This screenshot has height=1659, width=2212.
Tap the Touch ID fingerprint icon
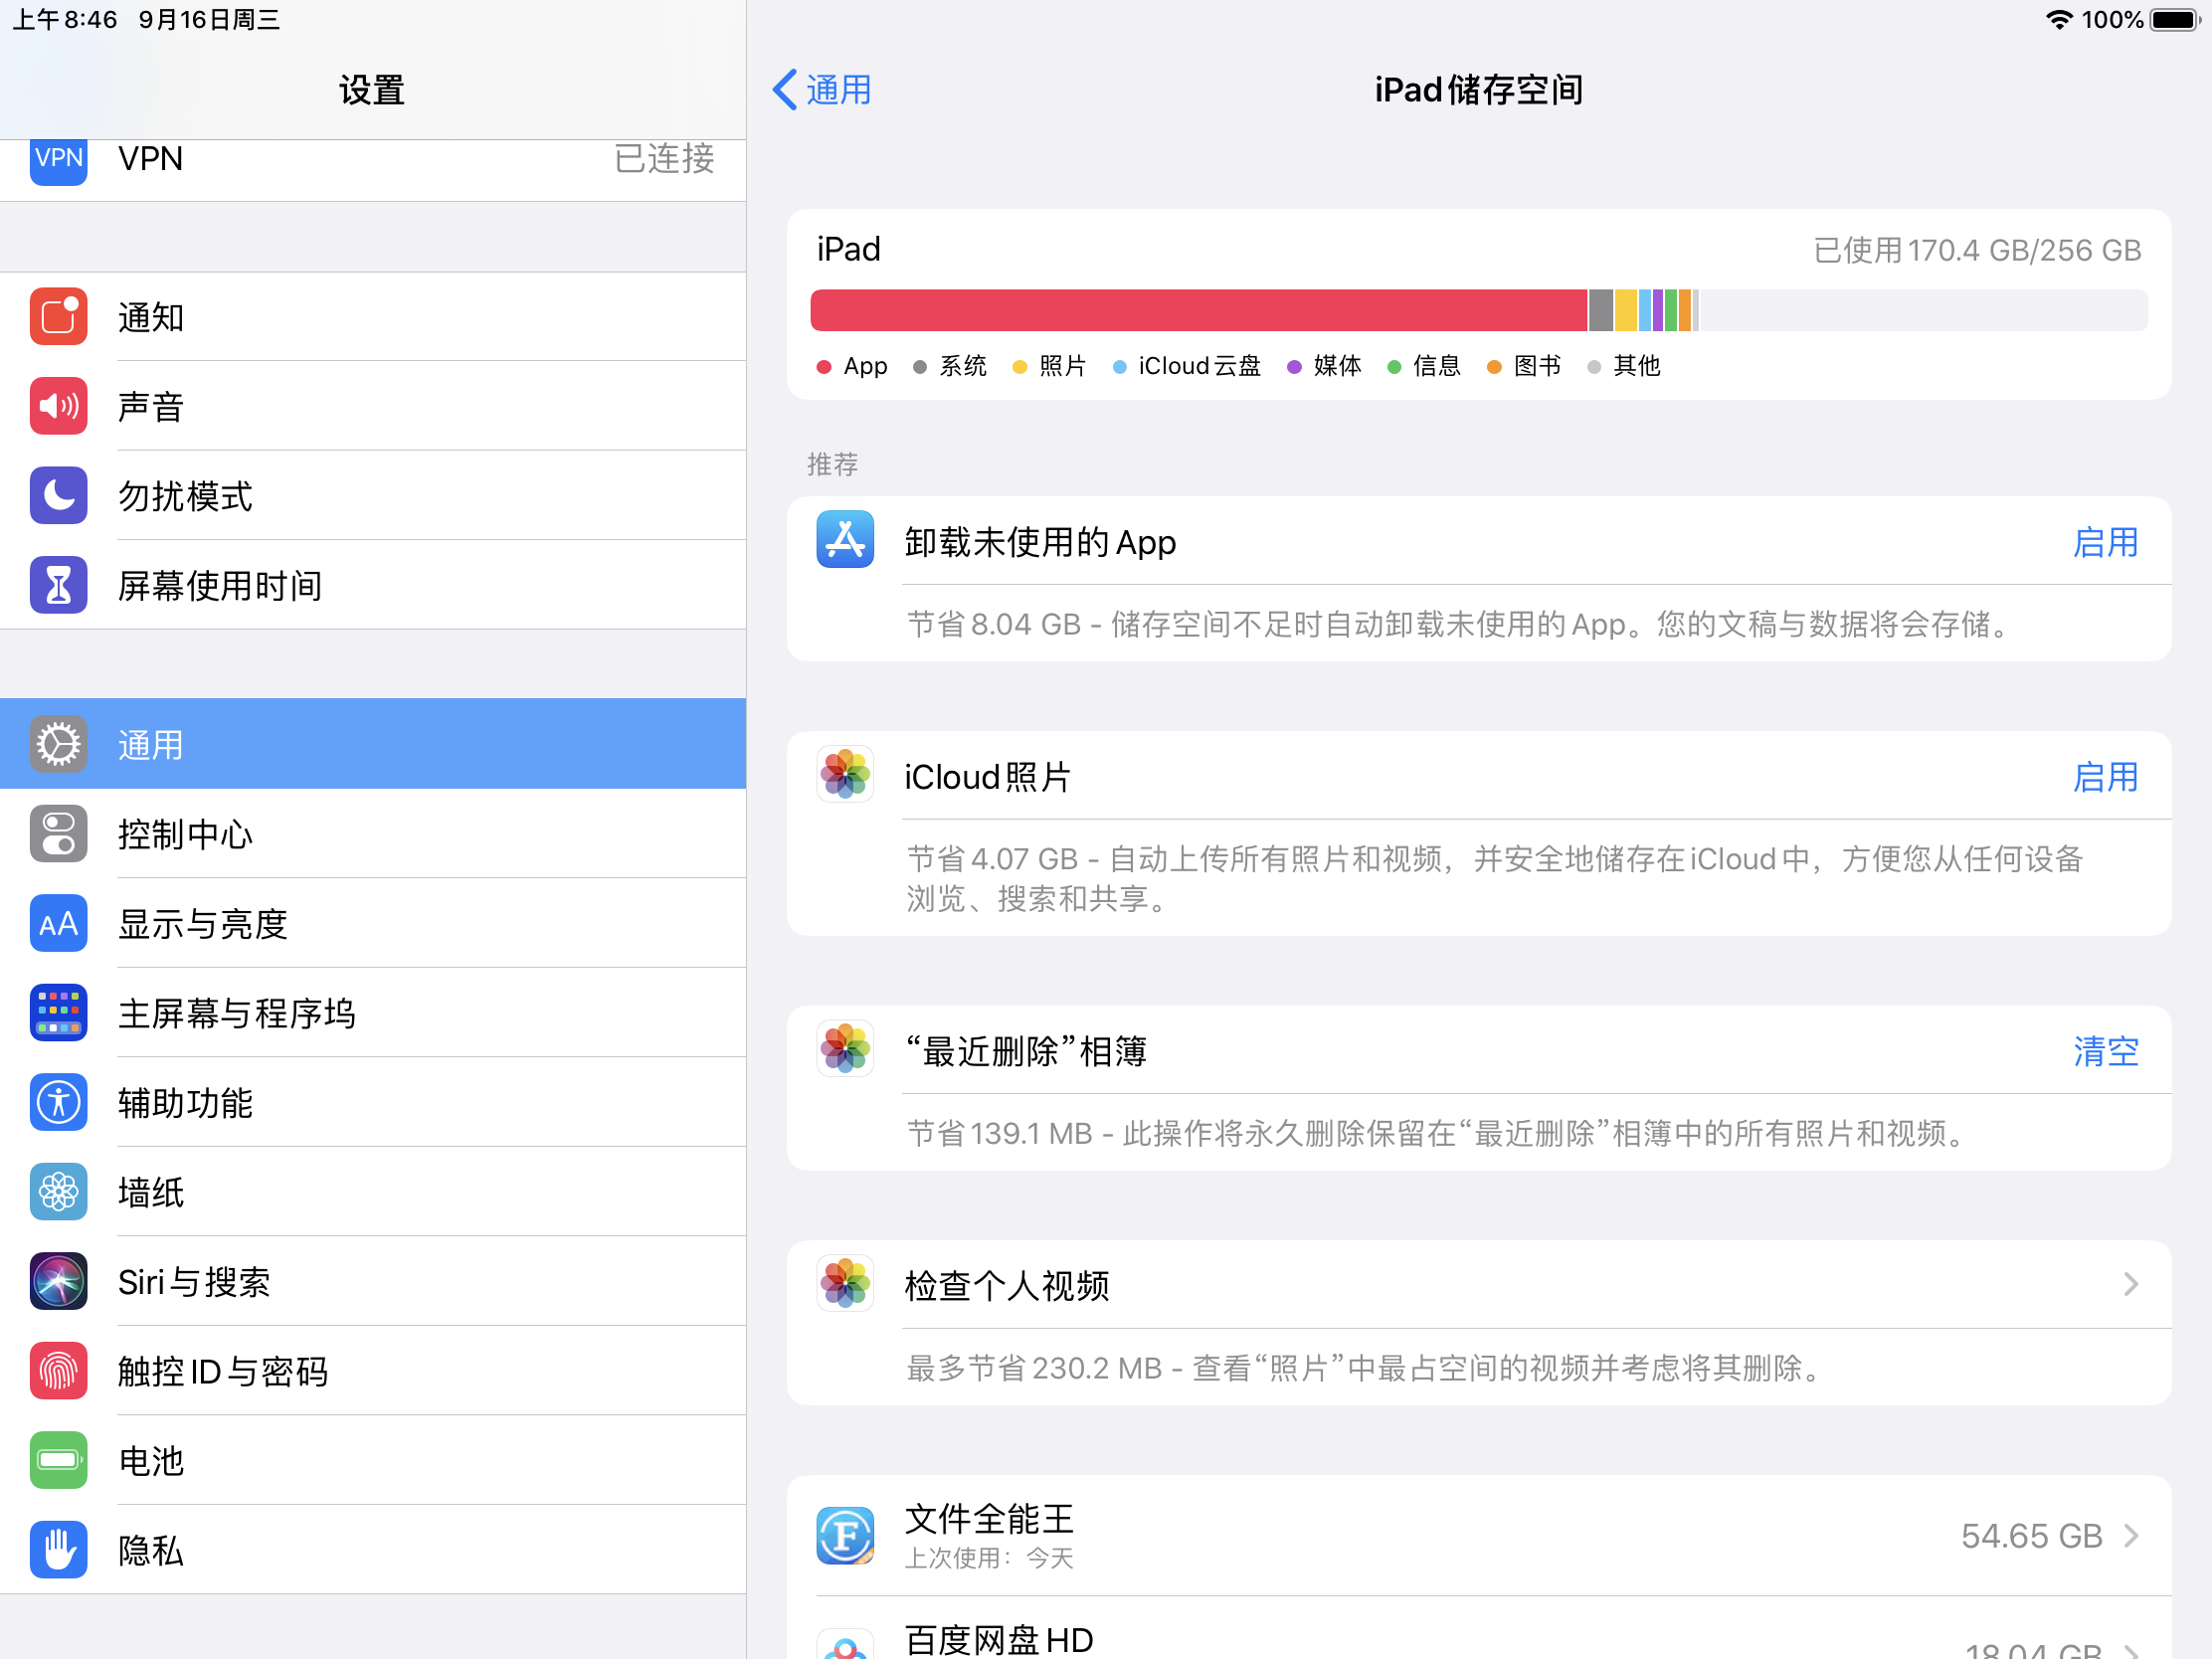coord(58,1371)
